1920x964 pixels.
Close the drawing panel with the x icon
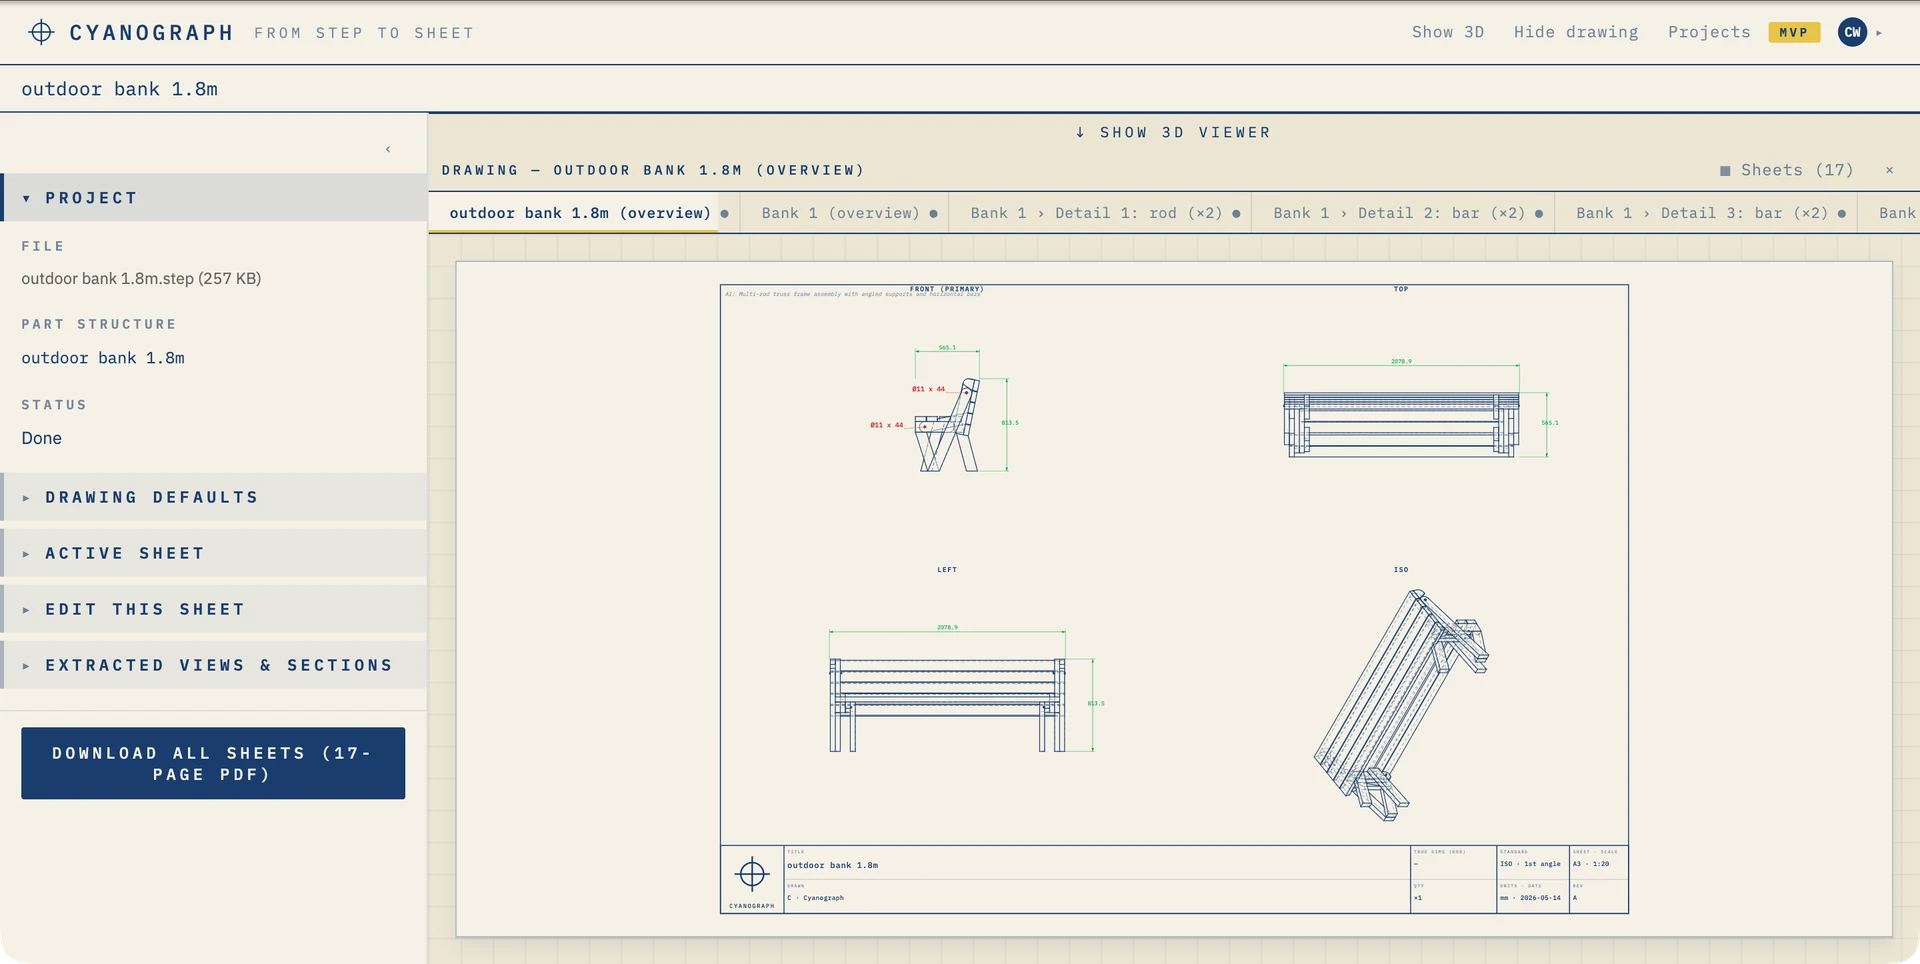coord(1889,170)
